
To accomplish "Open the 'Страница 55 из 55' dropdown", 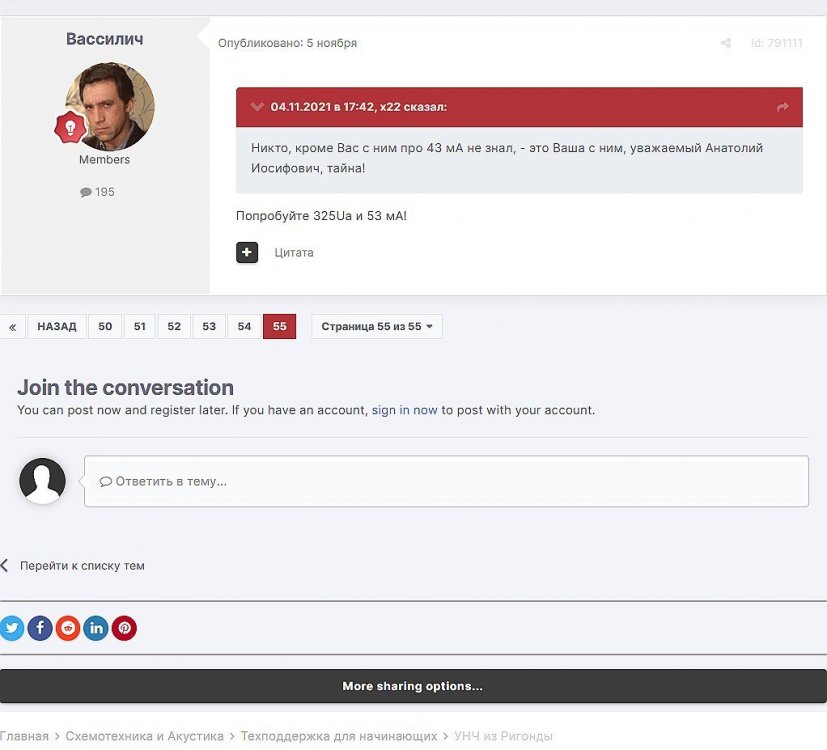I will tap(376, 327).
